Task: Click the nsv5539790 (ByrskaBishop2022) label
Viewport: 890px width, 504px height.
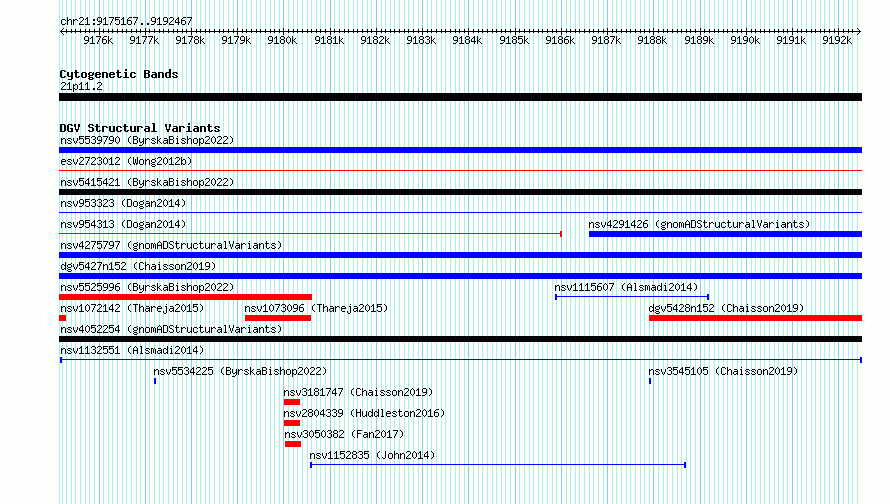Action: coord(147,140)
